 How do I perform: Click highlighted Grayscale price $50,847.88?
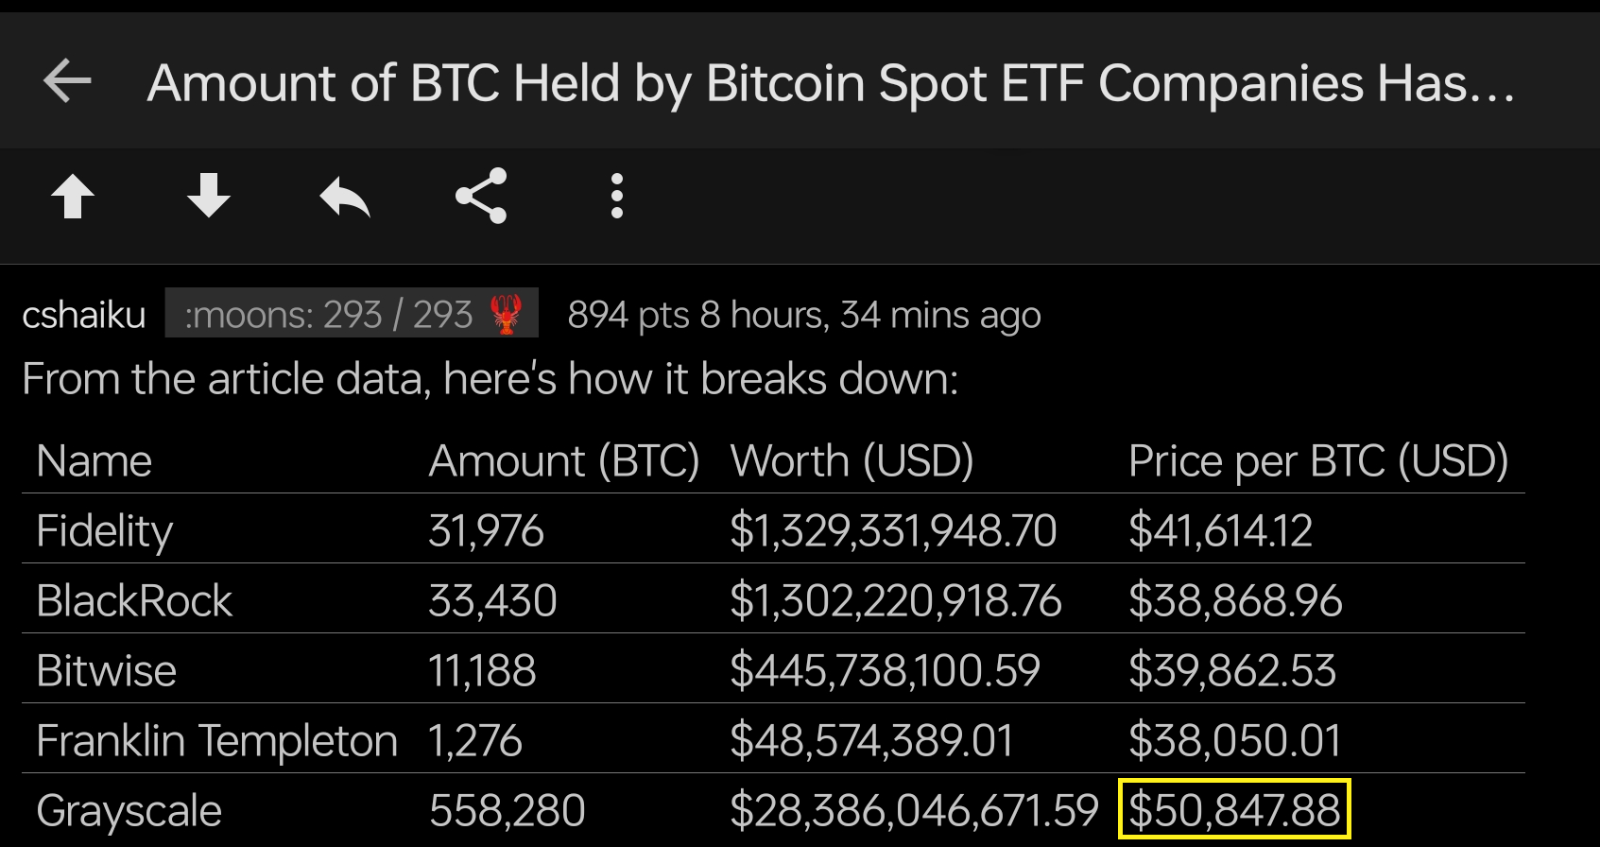[x=1235, y=809]
